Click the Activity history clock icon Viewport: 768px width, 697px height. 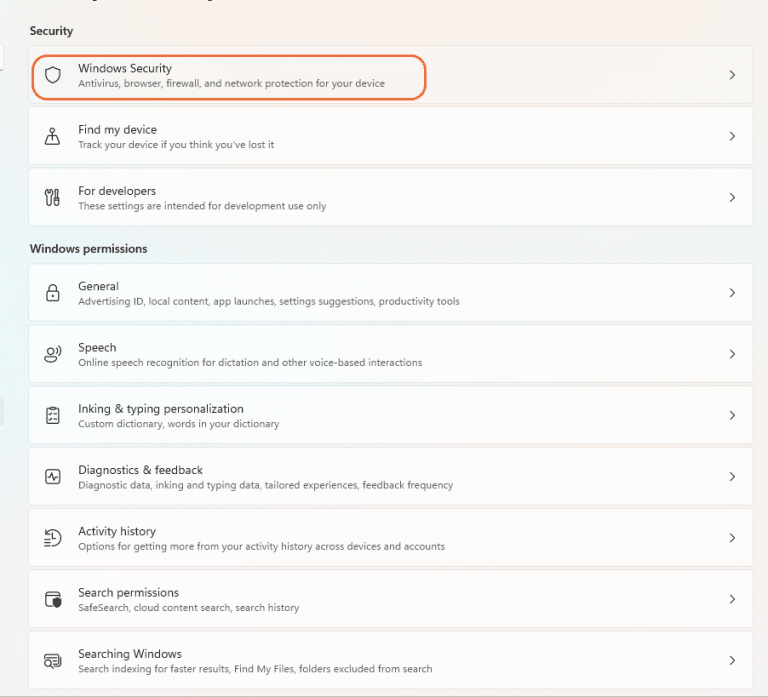pyautogui.click(x=53, y=538)
